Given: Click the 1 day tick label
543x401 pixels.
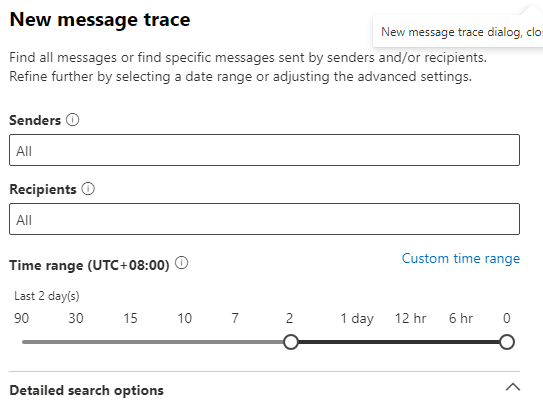Looking at the screenshot, I should pos(357,319).
